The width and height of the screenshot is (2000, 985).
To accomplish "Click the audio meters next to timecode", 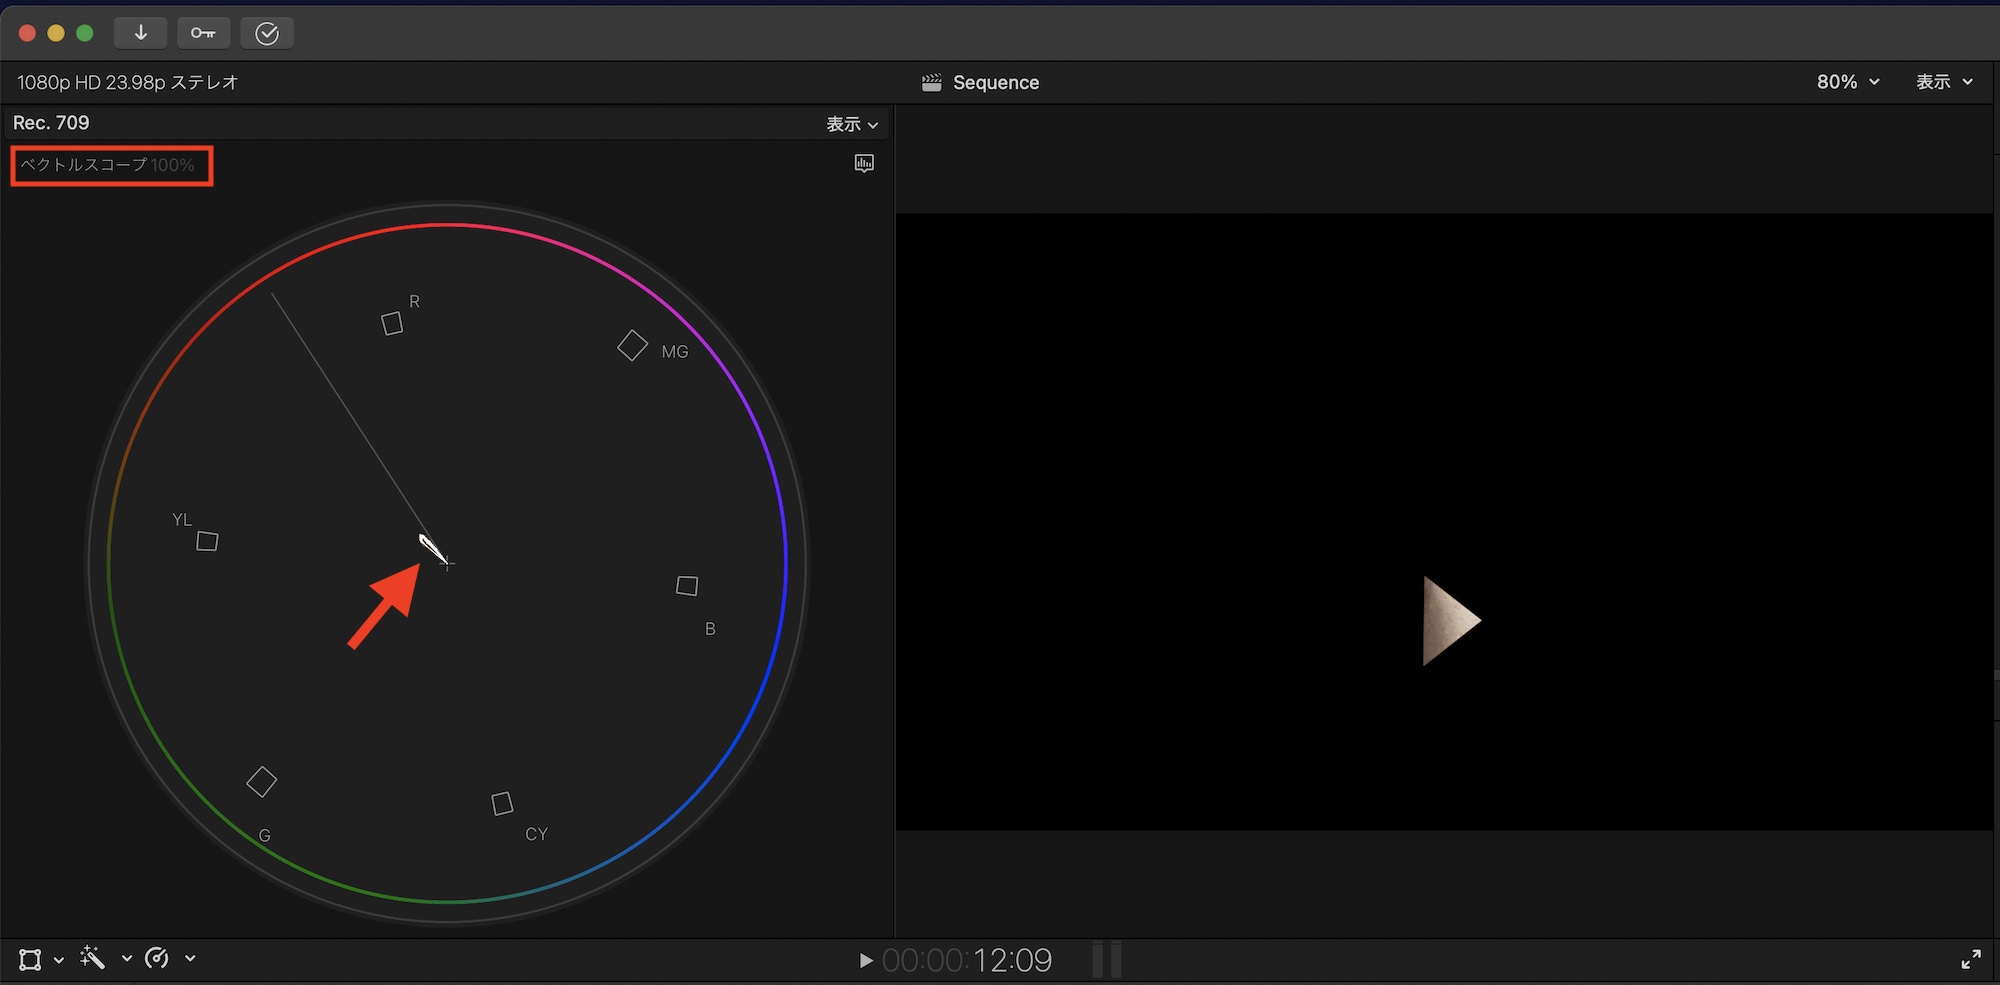I will tap(1107, 960).
